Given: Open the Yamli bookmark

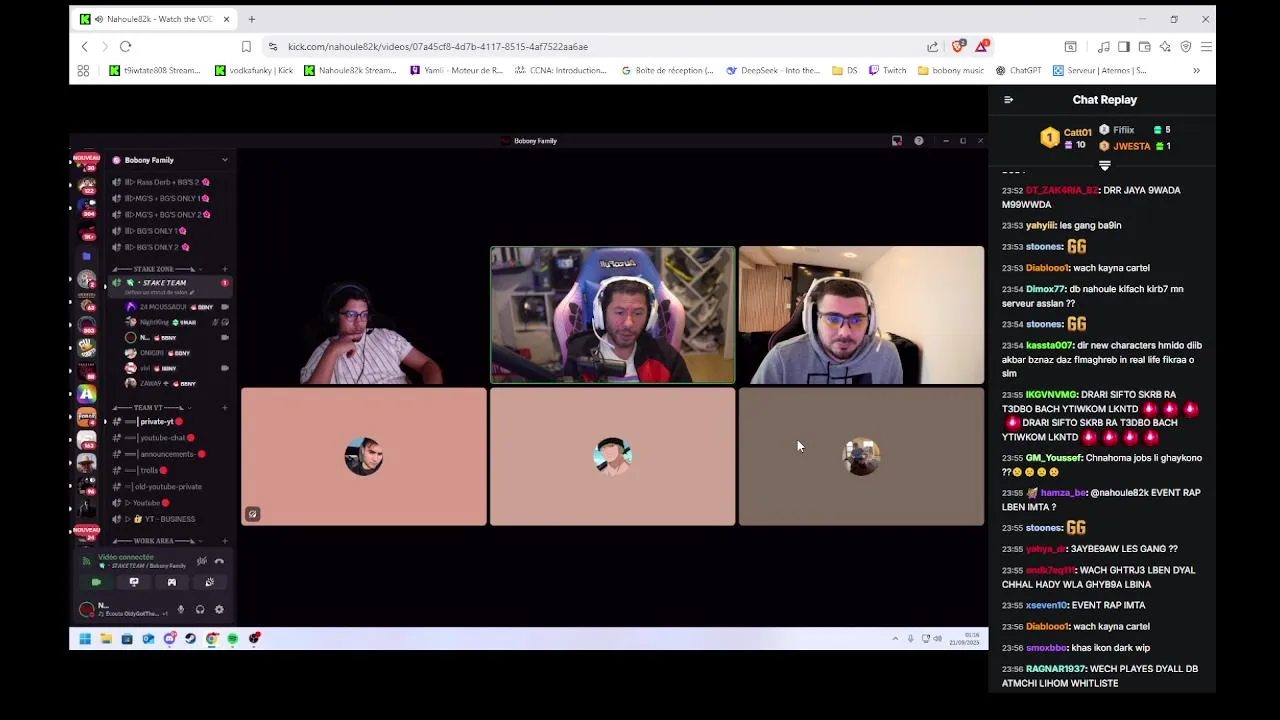Looking at the screenshot, I should (x=457, y=70).
